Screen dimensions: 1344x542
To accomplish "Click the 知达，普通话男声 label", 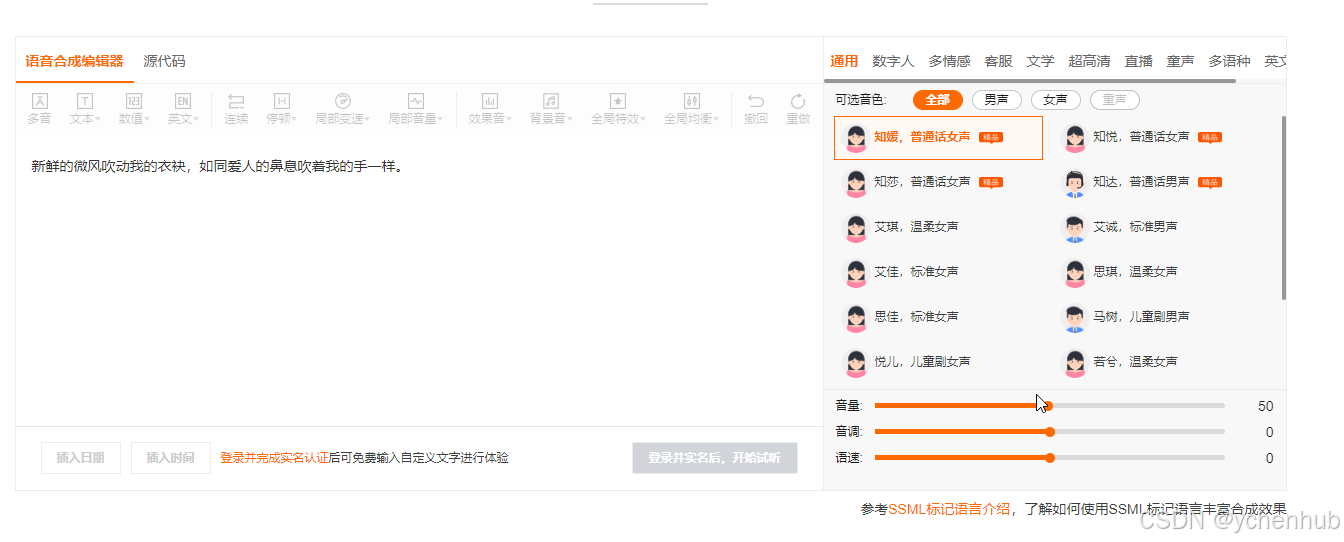I will point(1141,182).
